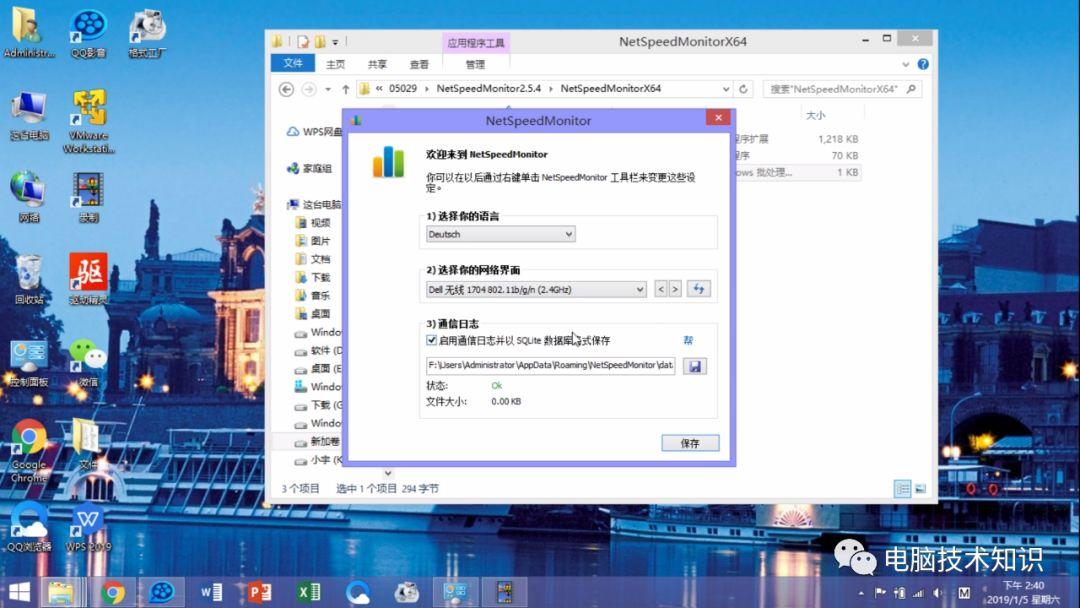
Task: Click 05029 in address breadcrumb
Action: tap(403, 88)
